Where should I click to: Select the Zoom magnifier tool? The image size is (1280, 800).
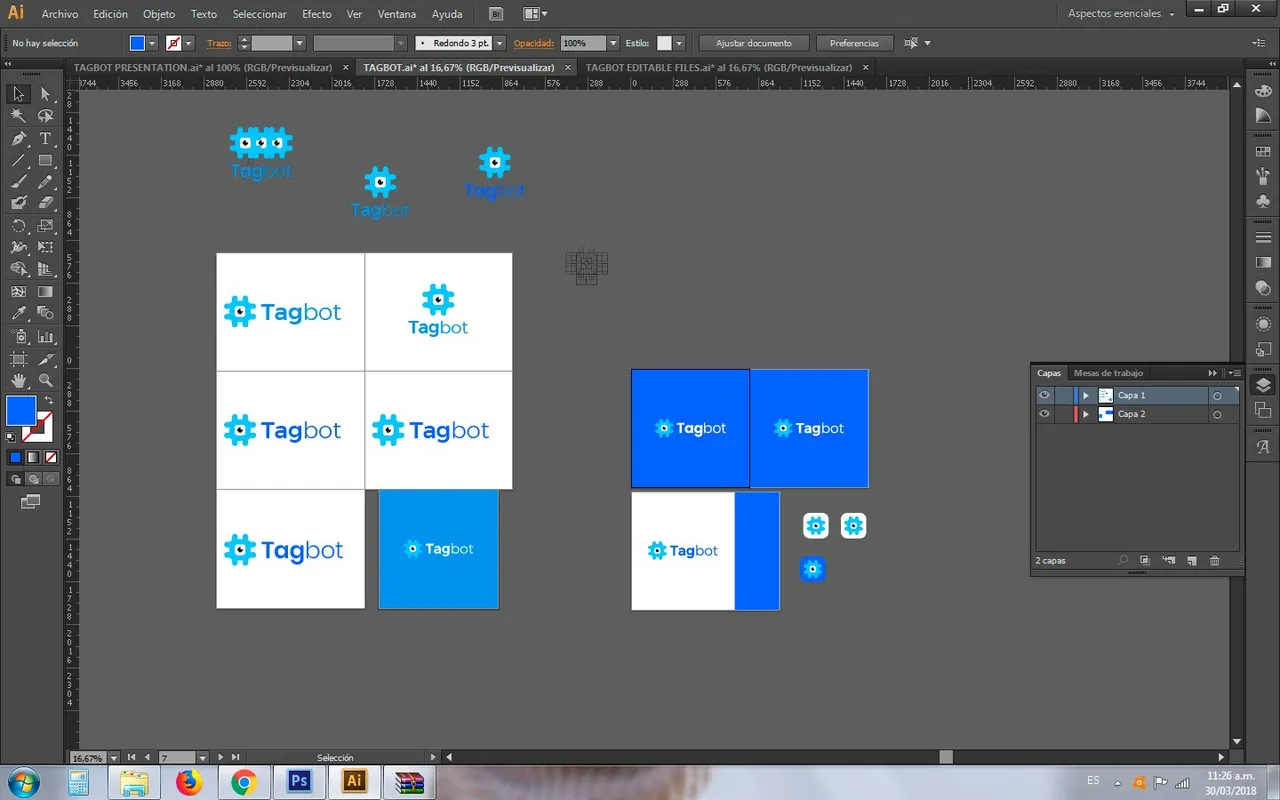click(45, 381)
